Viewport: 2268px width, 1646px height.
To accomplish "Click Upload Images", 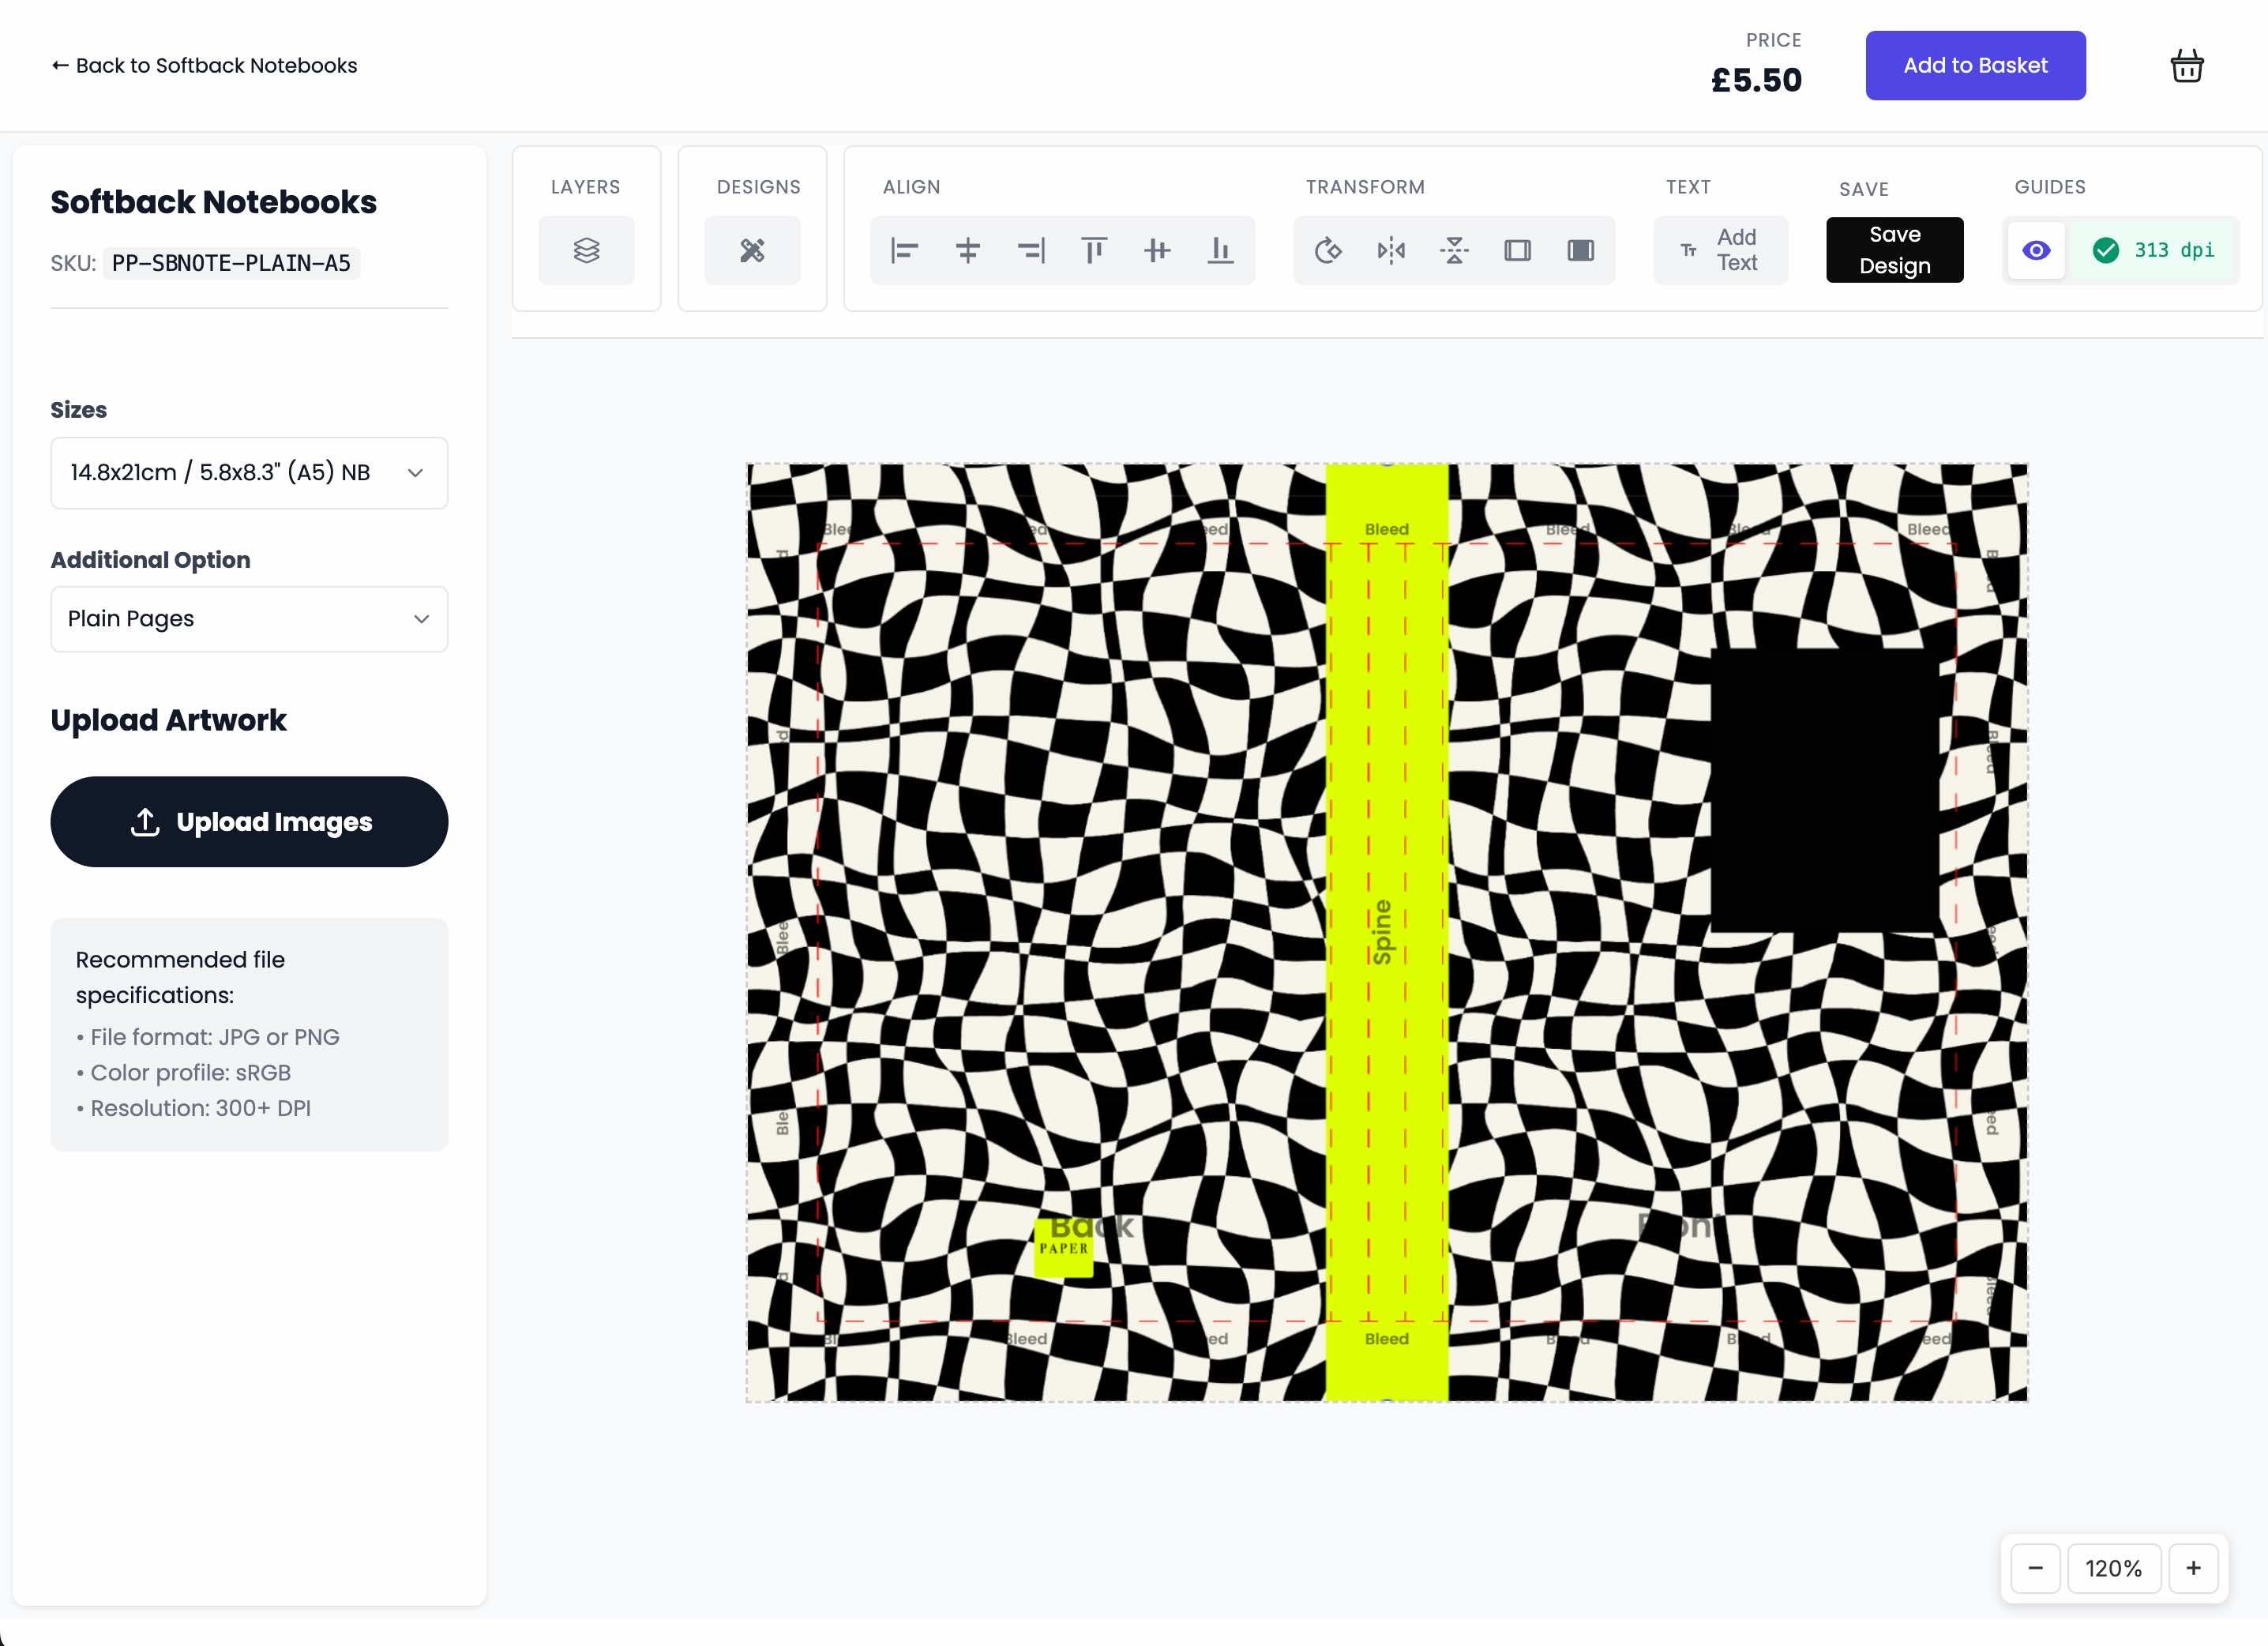I will pos(249,821).
